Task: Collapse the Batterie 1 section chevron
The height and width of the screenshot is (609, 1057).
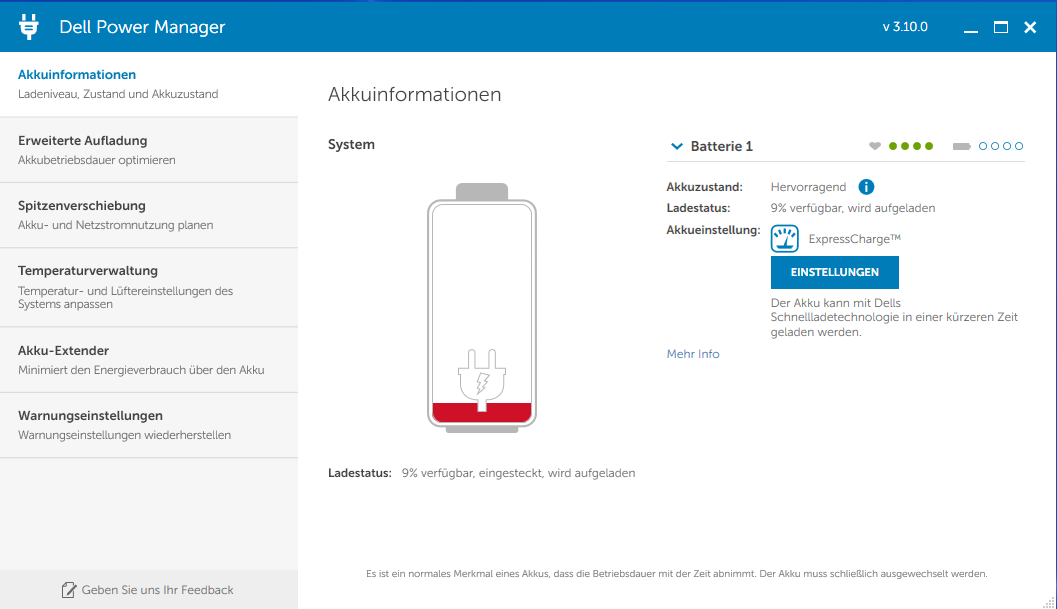Action: pyautogui.click(x=676, y=146)
